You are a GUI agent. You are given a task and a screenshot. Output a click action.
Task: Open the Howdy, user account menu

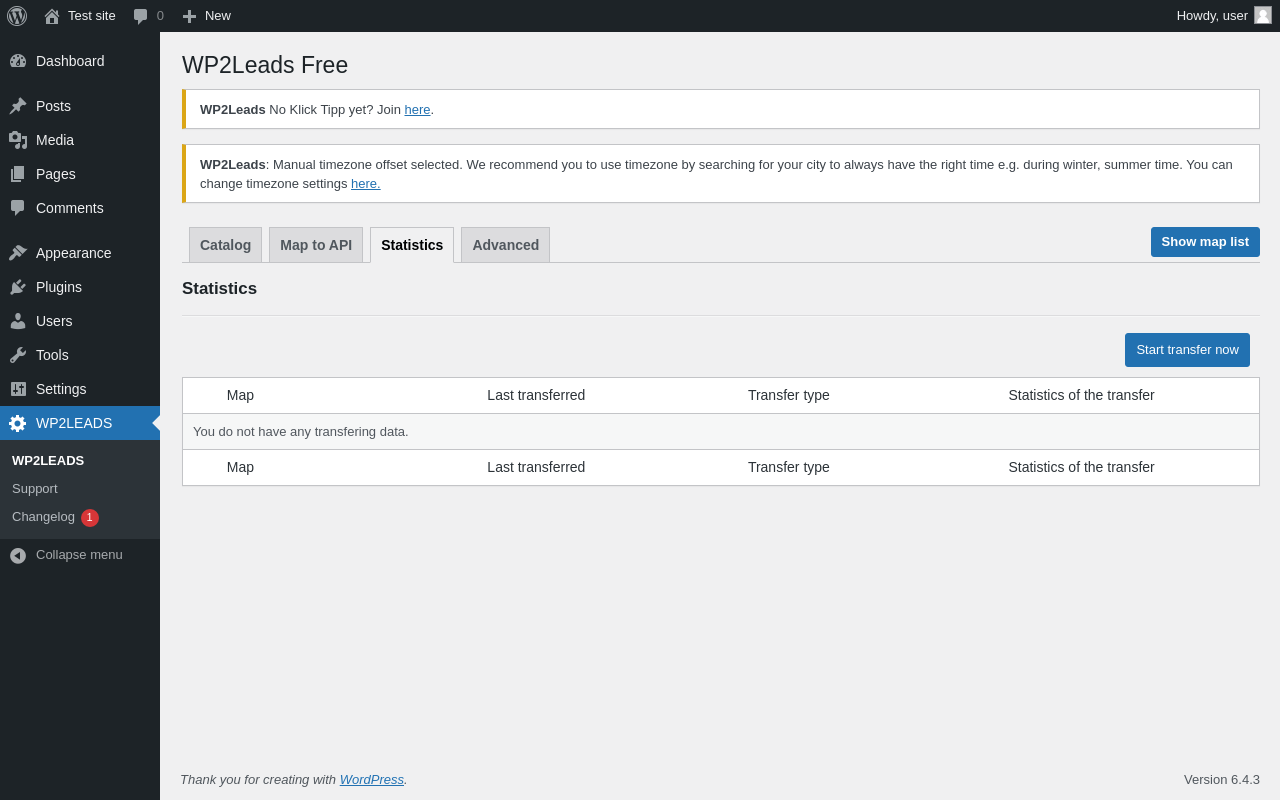(1212, 15)
